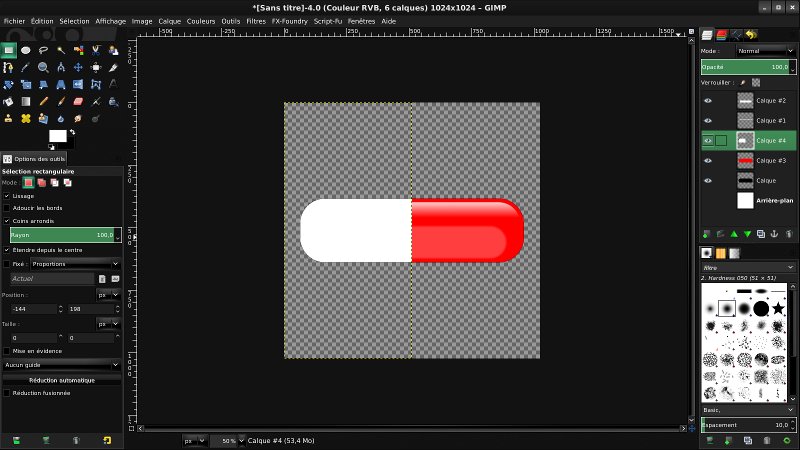Image resolution: width=800 pixels, height=450 pixels.
Task: Enable Réduction fusionnée checkbox
Action: [7, 393]
